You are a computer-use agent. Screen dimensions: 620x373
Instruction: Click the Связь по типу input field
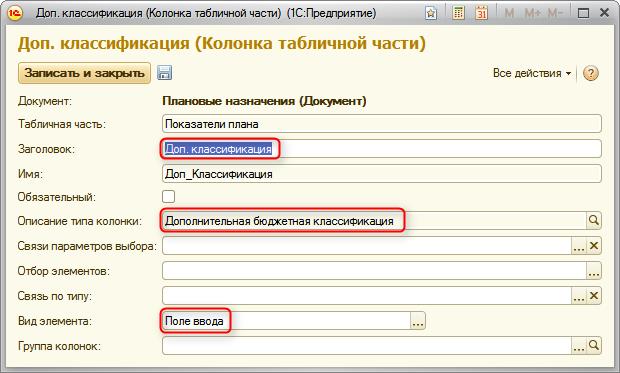(x=367, y=296)
